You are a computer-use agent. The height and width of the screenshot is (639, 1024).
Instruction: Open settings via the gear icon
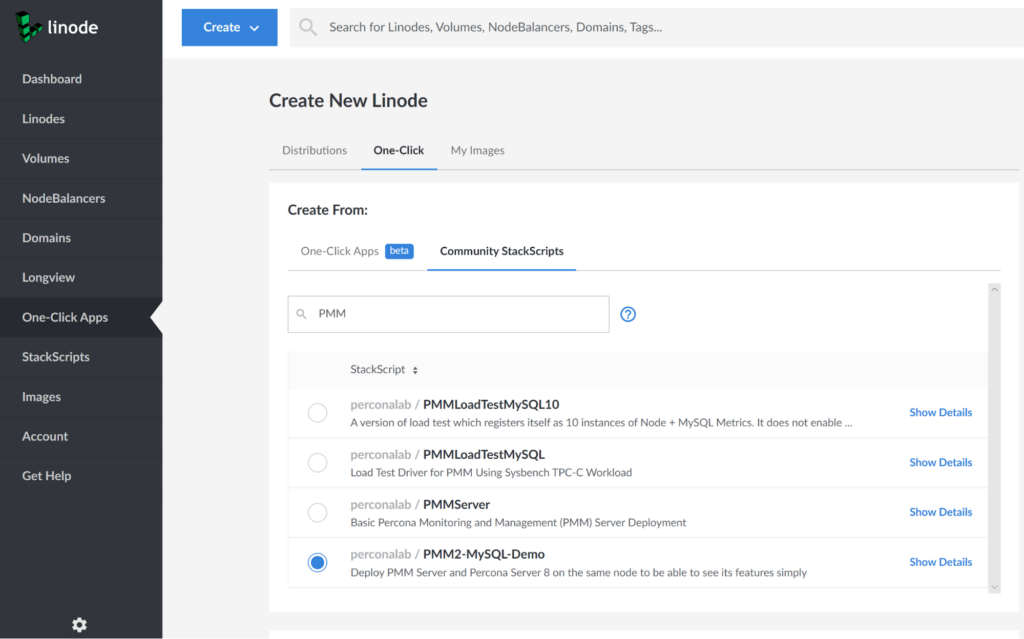[80, 624]
